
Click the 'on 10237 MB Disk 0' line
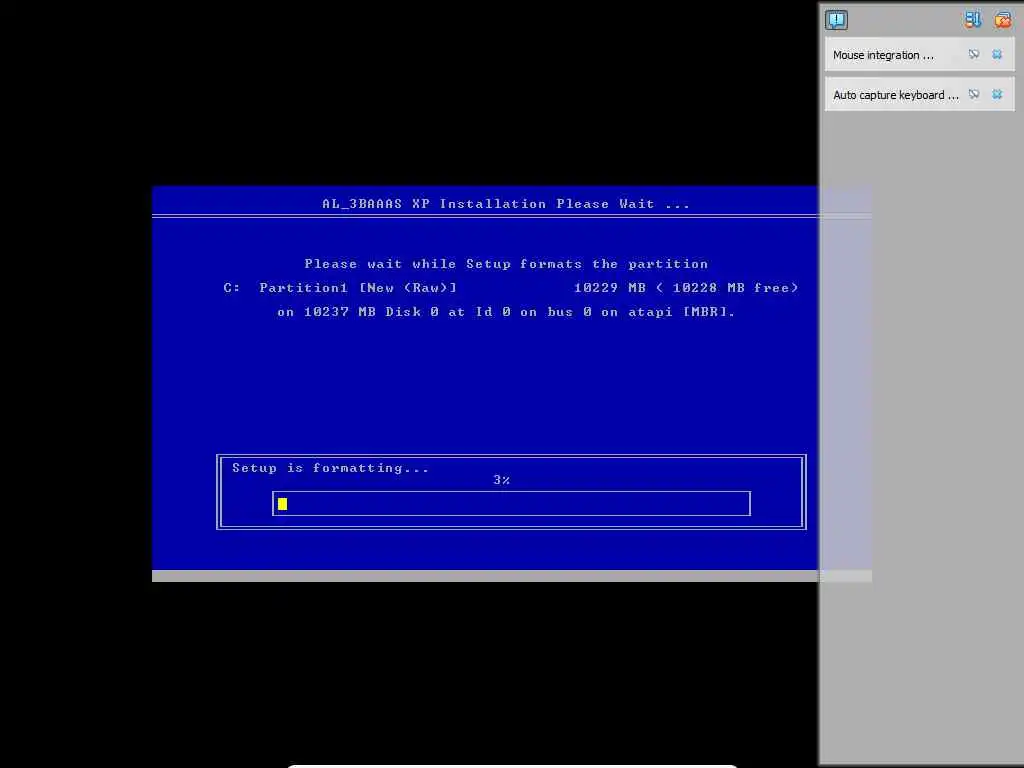506,312
